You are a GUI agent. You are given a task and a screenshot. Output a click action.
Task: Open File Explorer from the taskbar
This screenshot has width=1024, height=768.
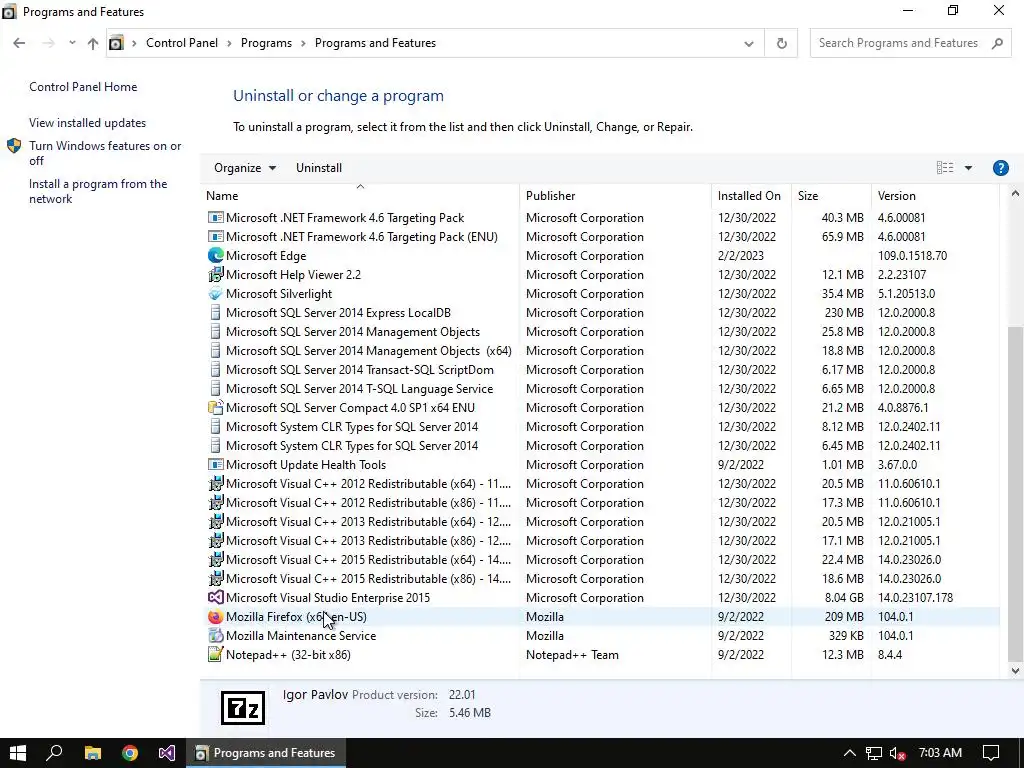tap(93, 753)
